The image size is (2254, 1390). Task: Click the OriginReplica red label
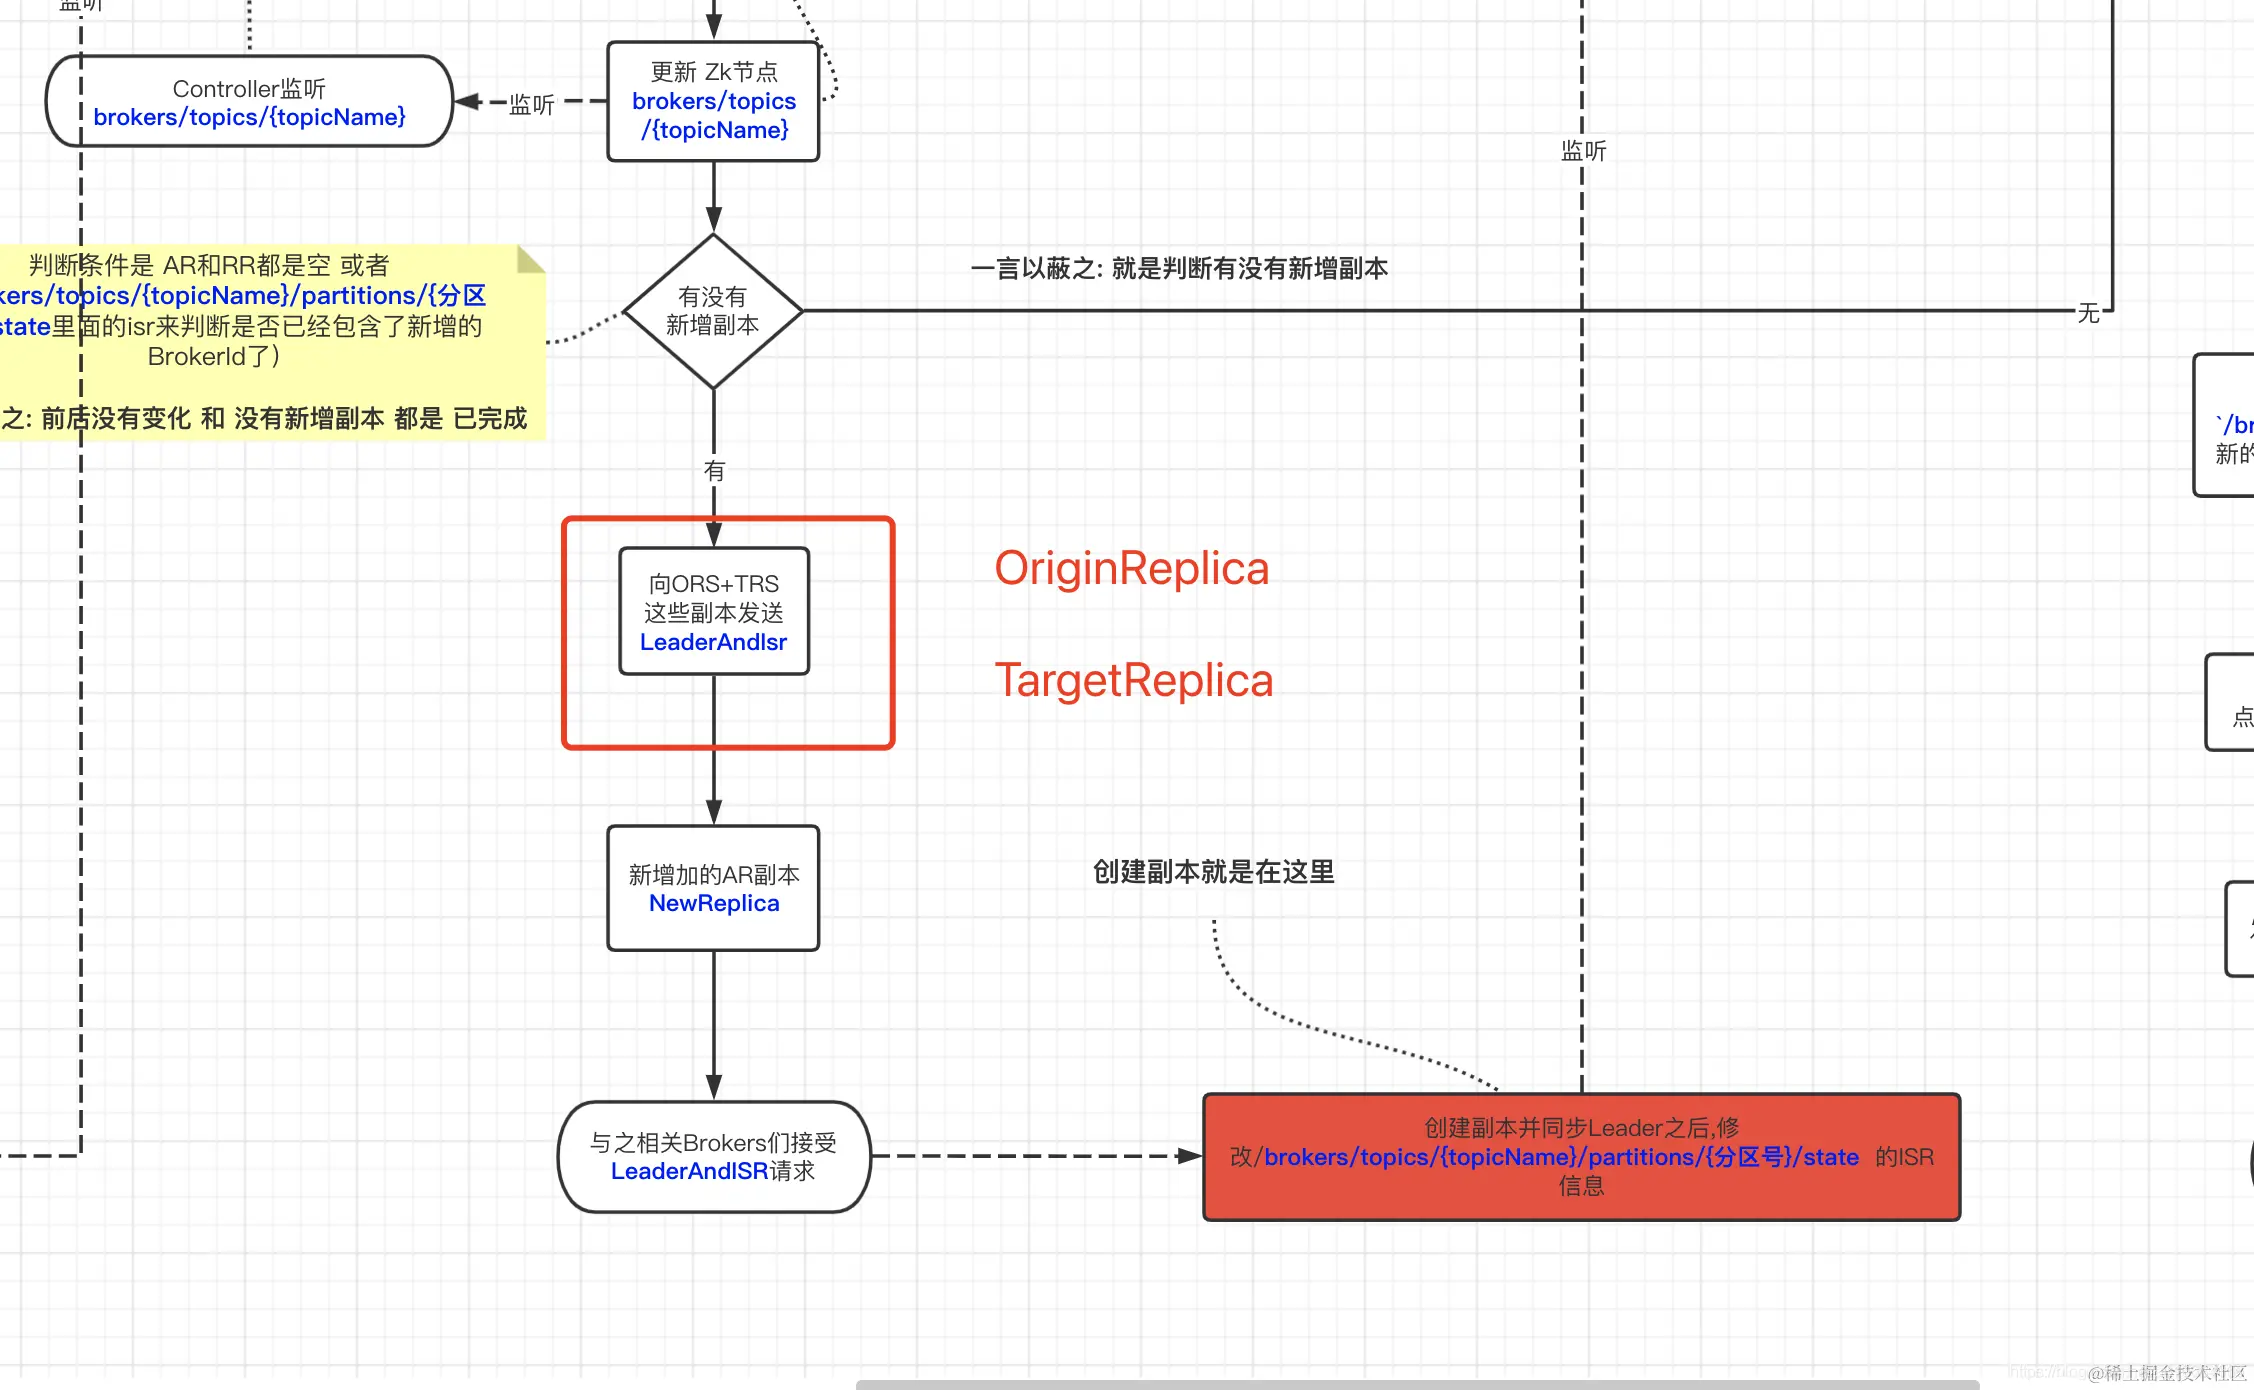(1132, 567)
